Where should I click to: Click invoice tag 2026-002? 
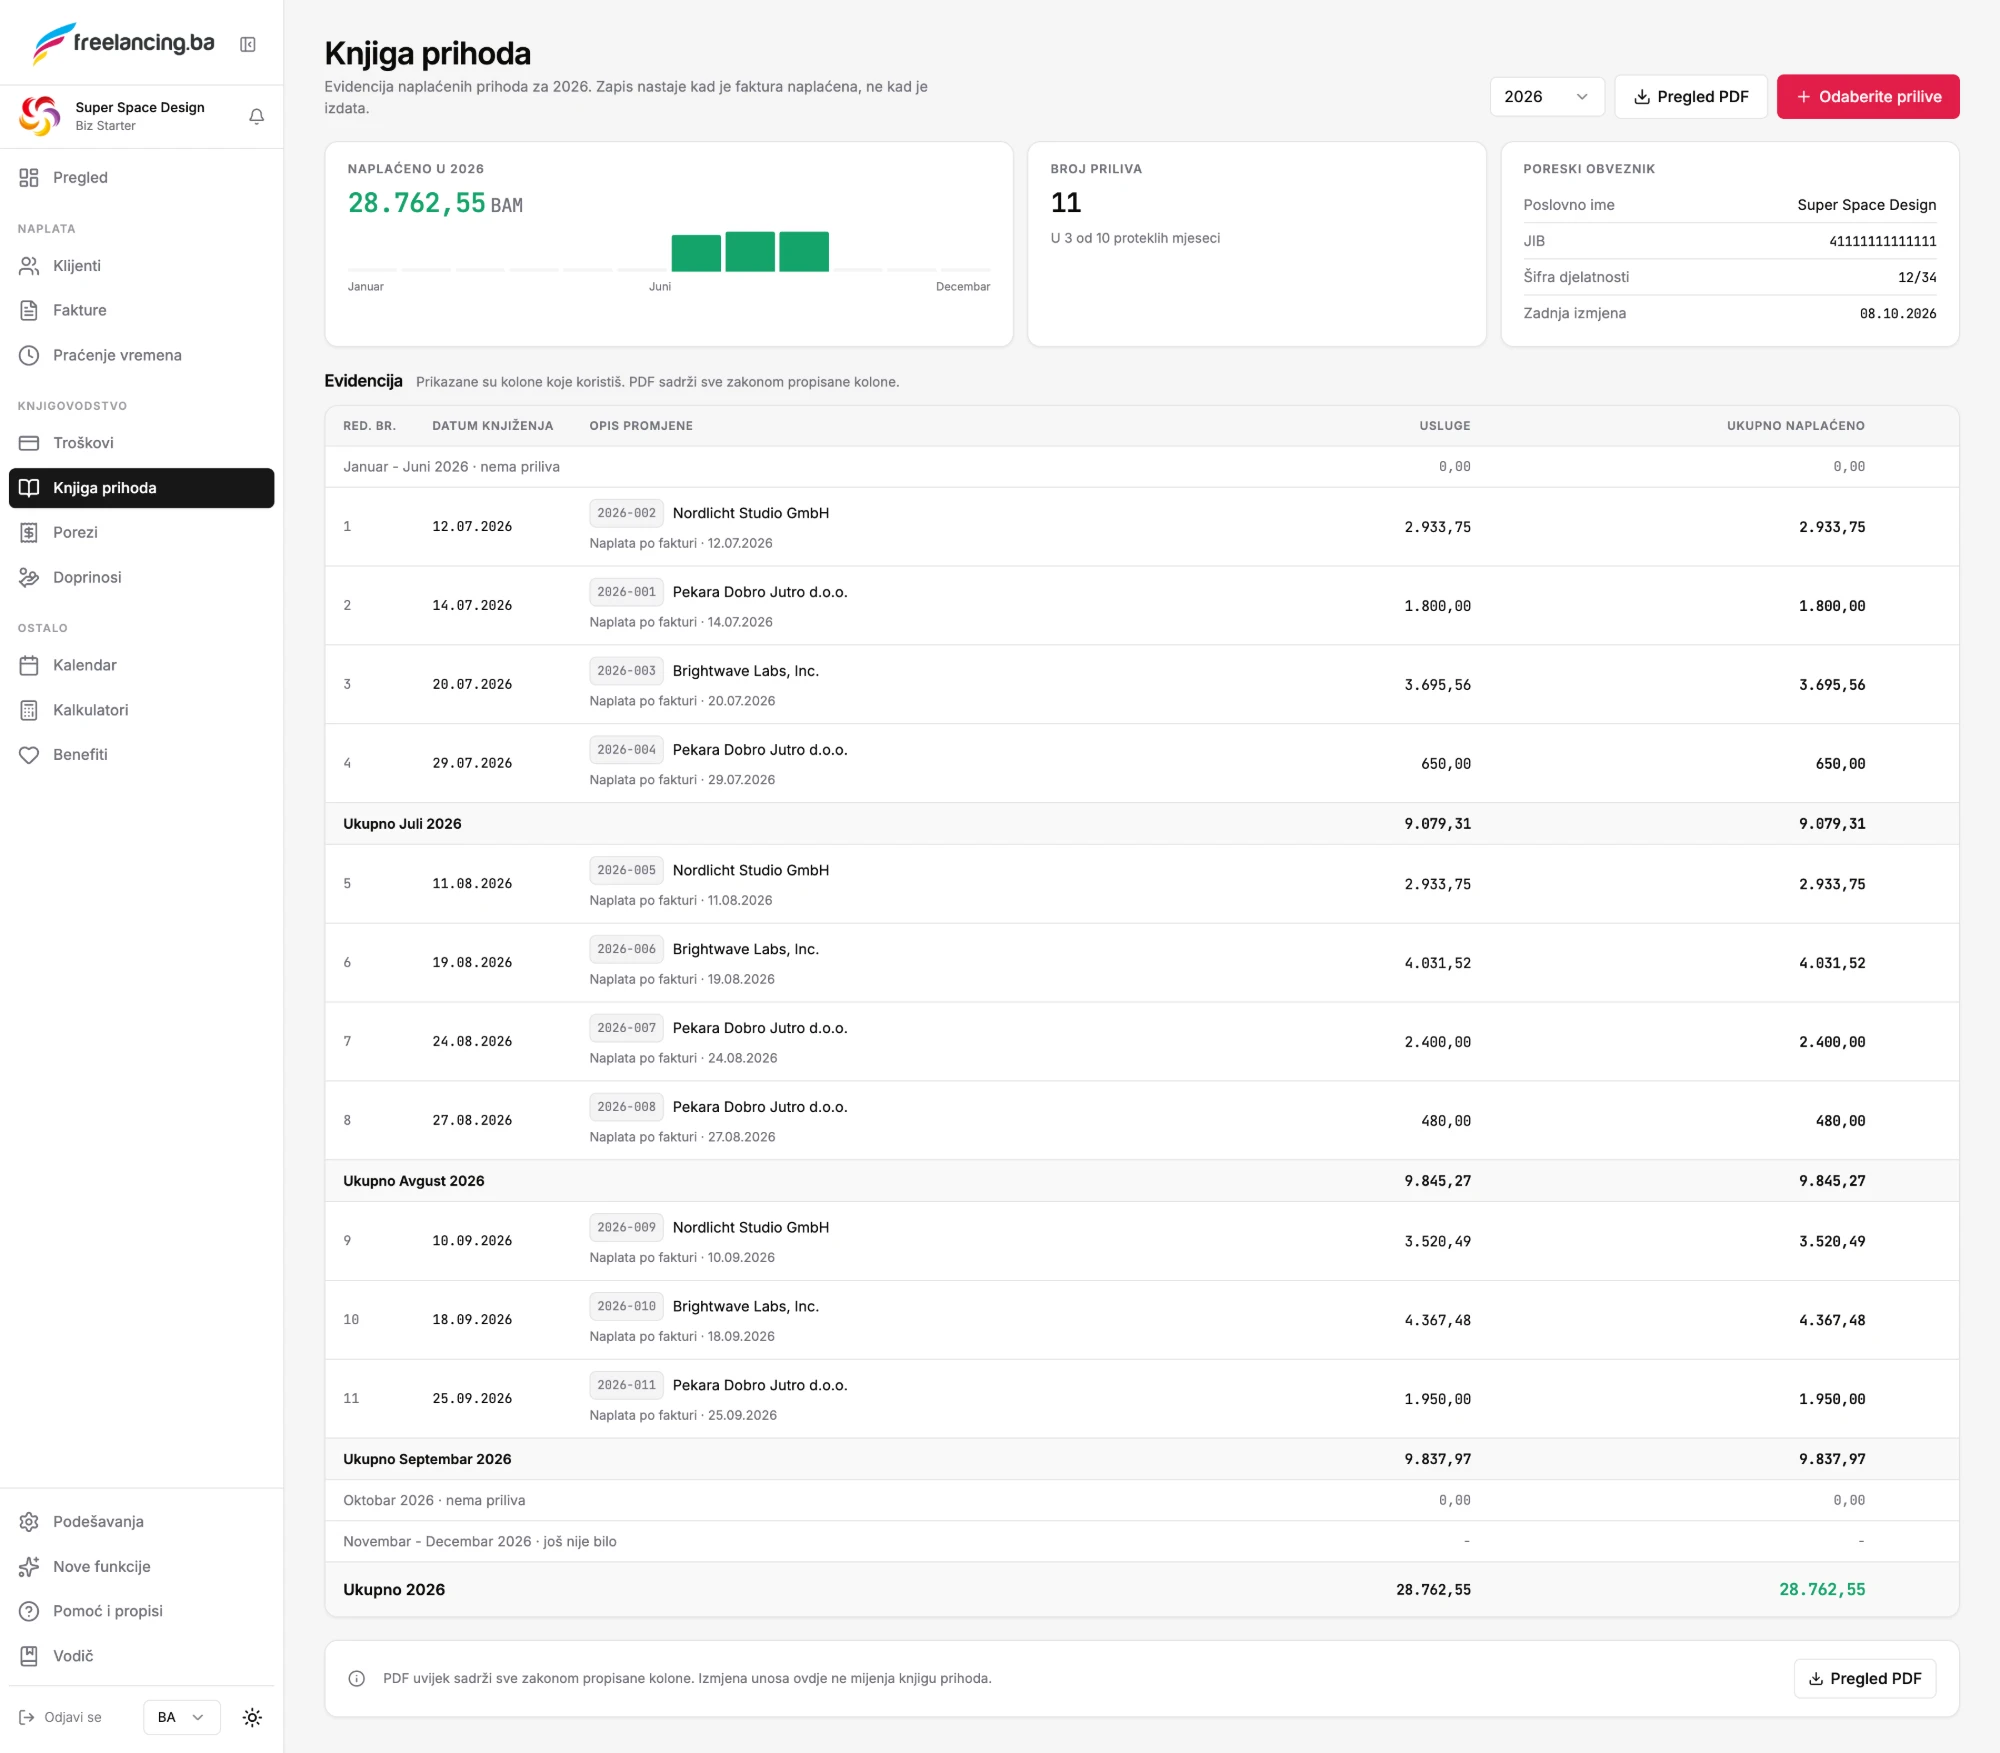point(626,513)
